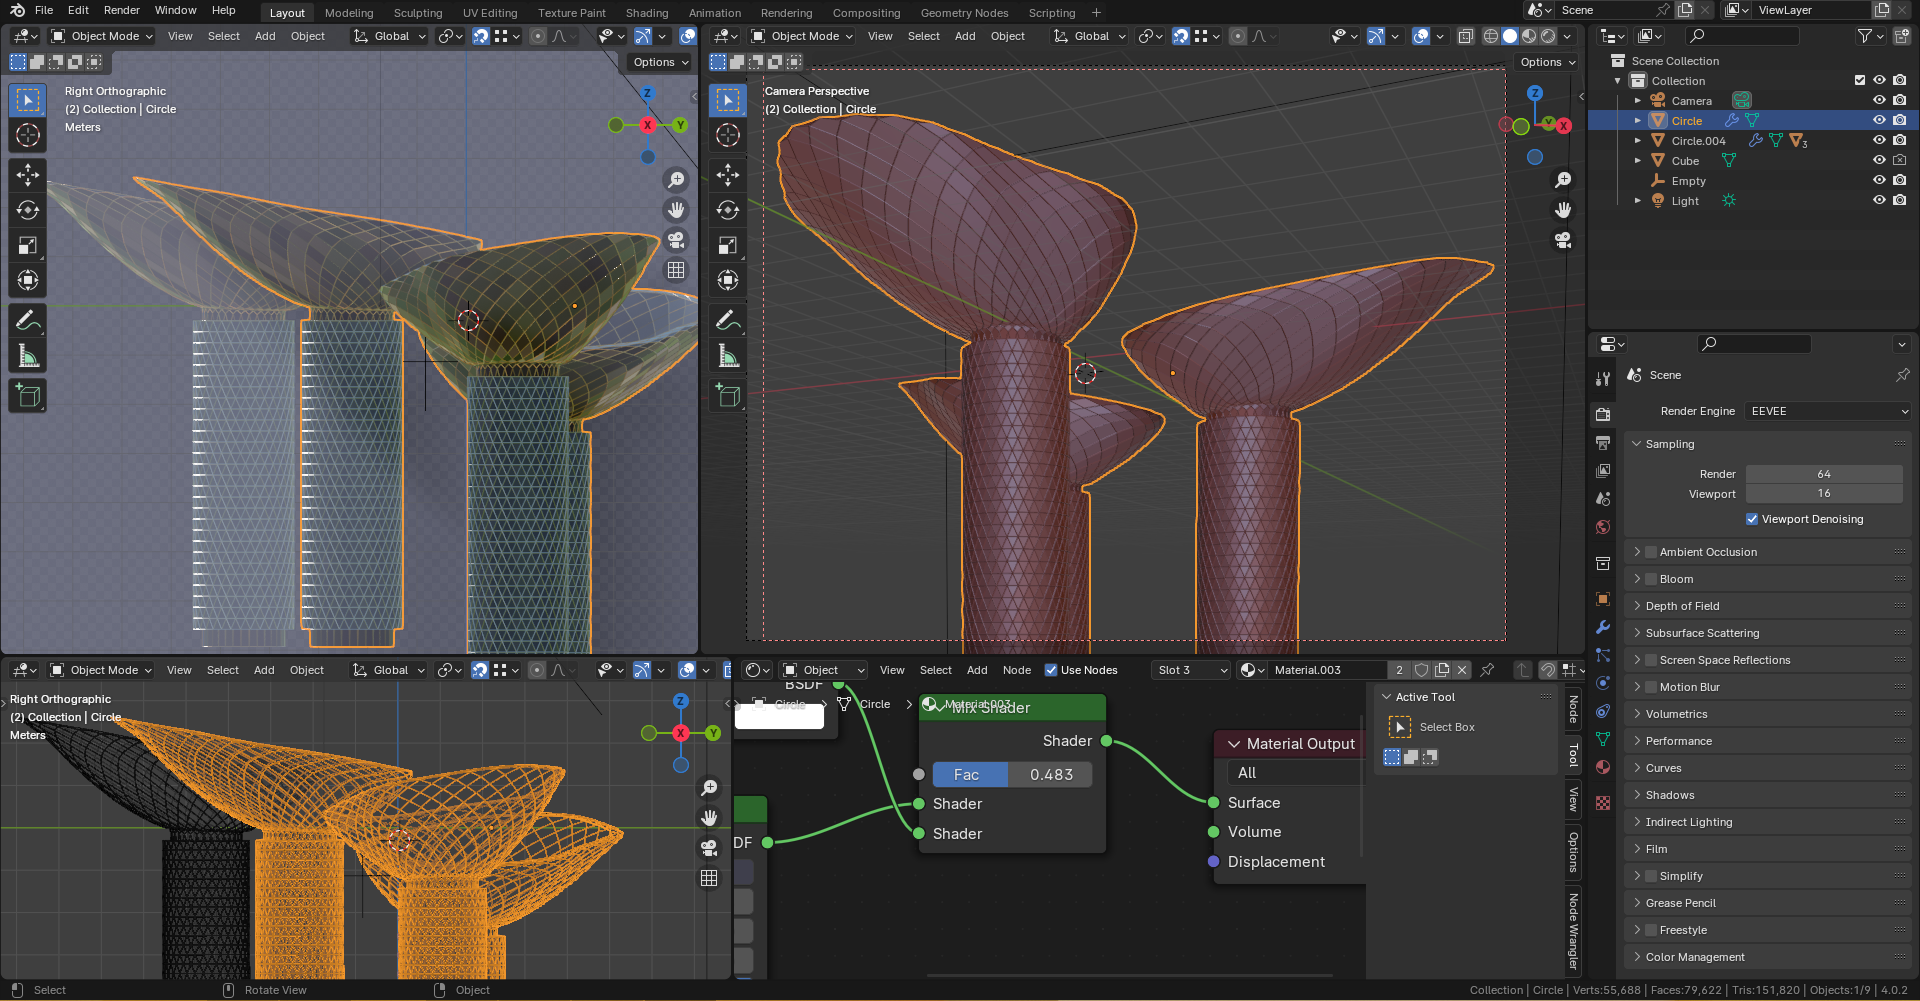Switch to the Shading workspace tab

(x=646, y=13)
